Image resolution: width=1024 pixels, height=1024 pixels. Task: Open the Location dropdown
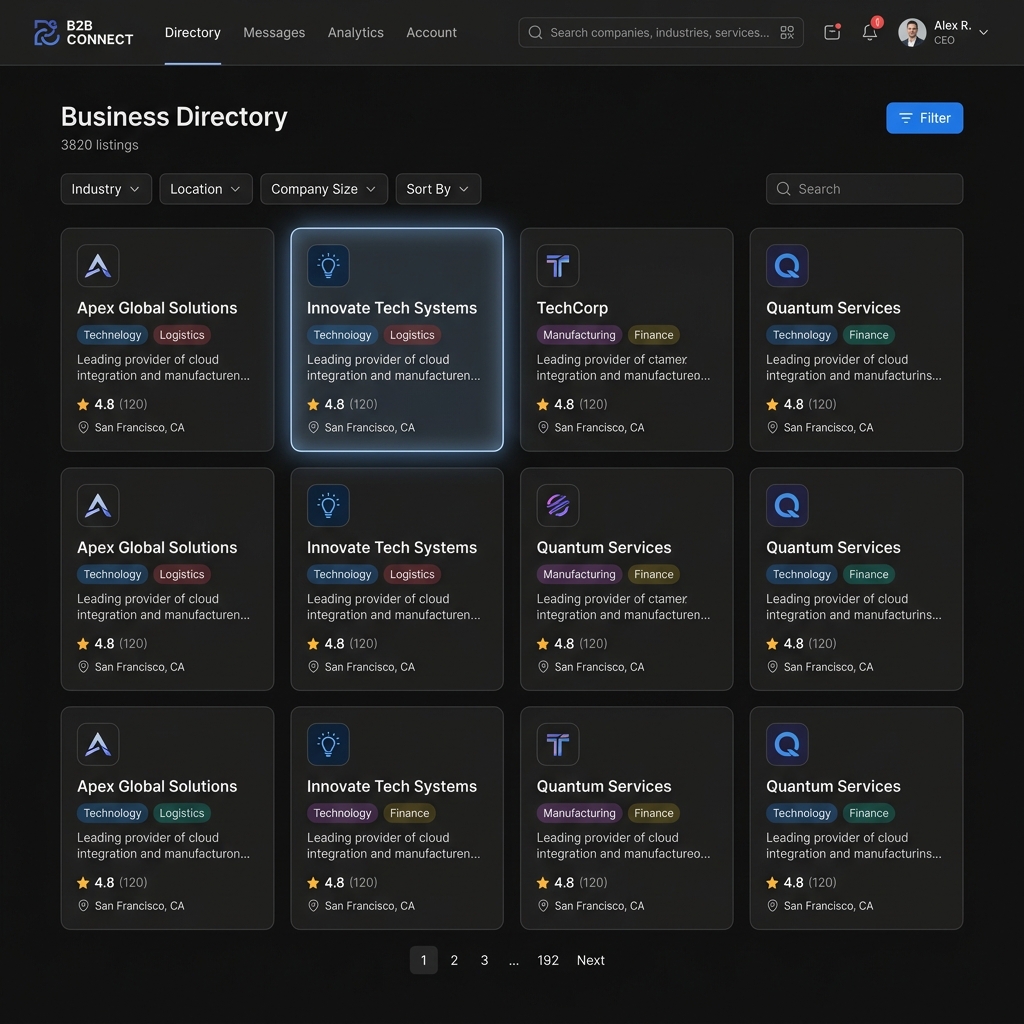click(x=206, y=189)
